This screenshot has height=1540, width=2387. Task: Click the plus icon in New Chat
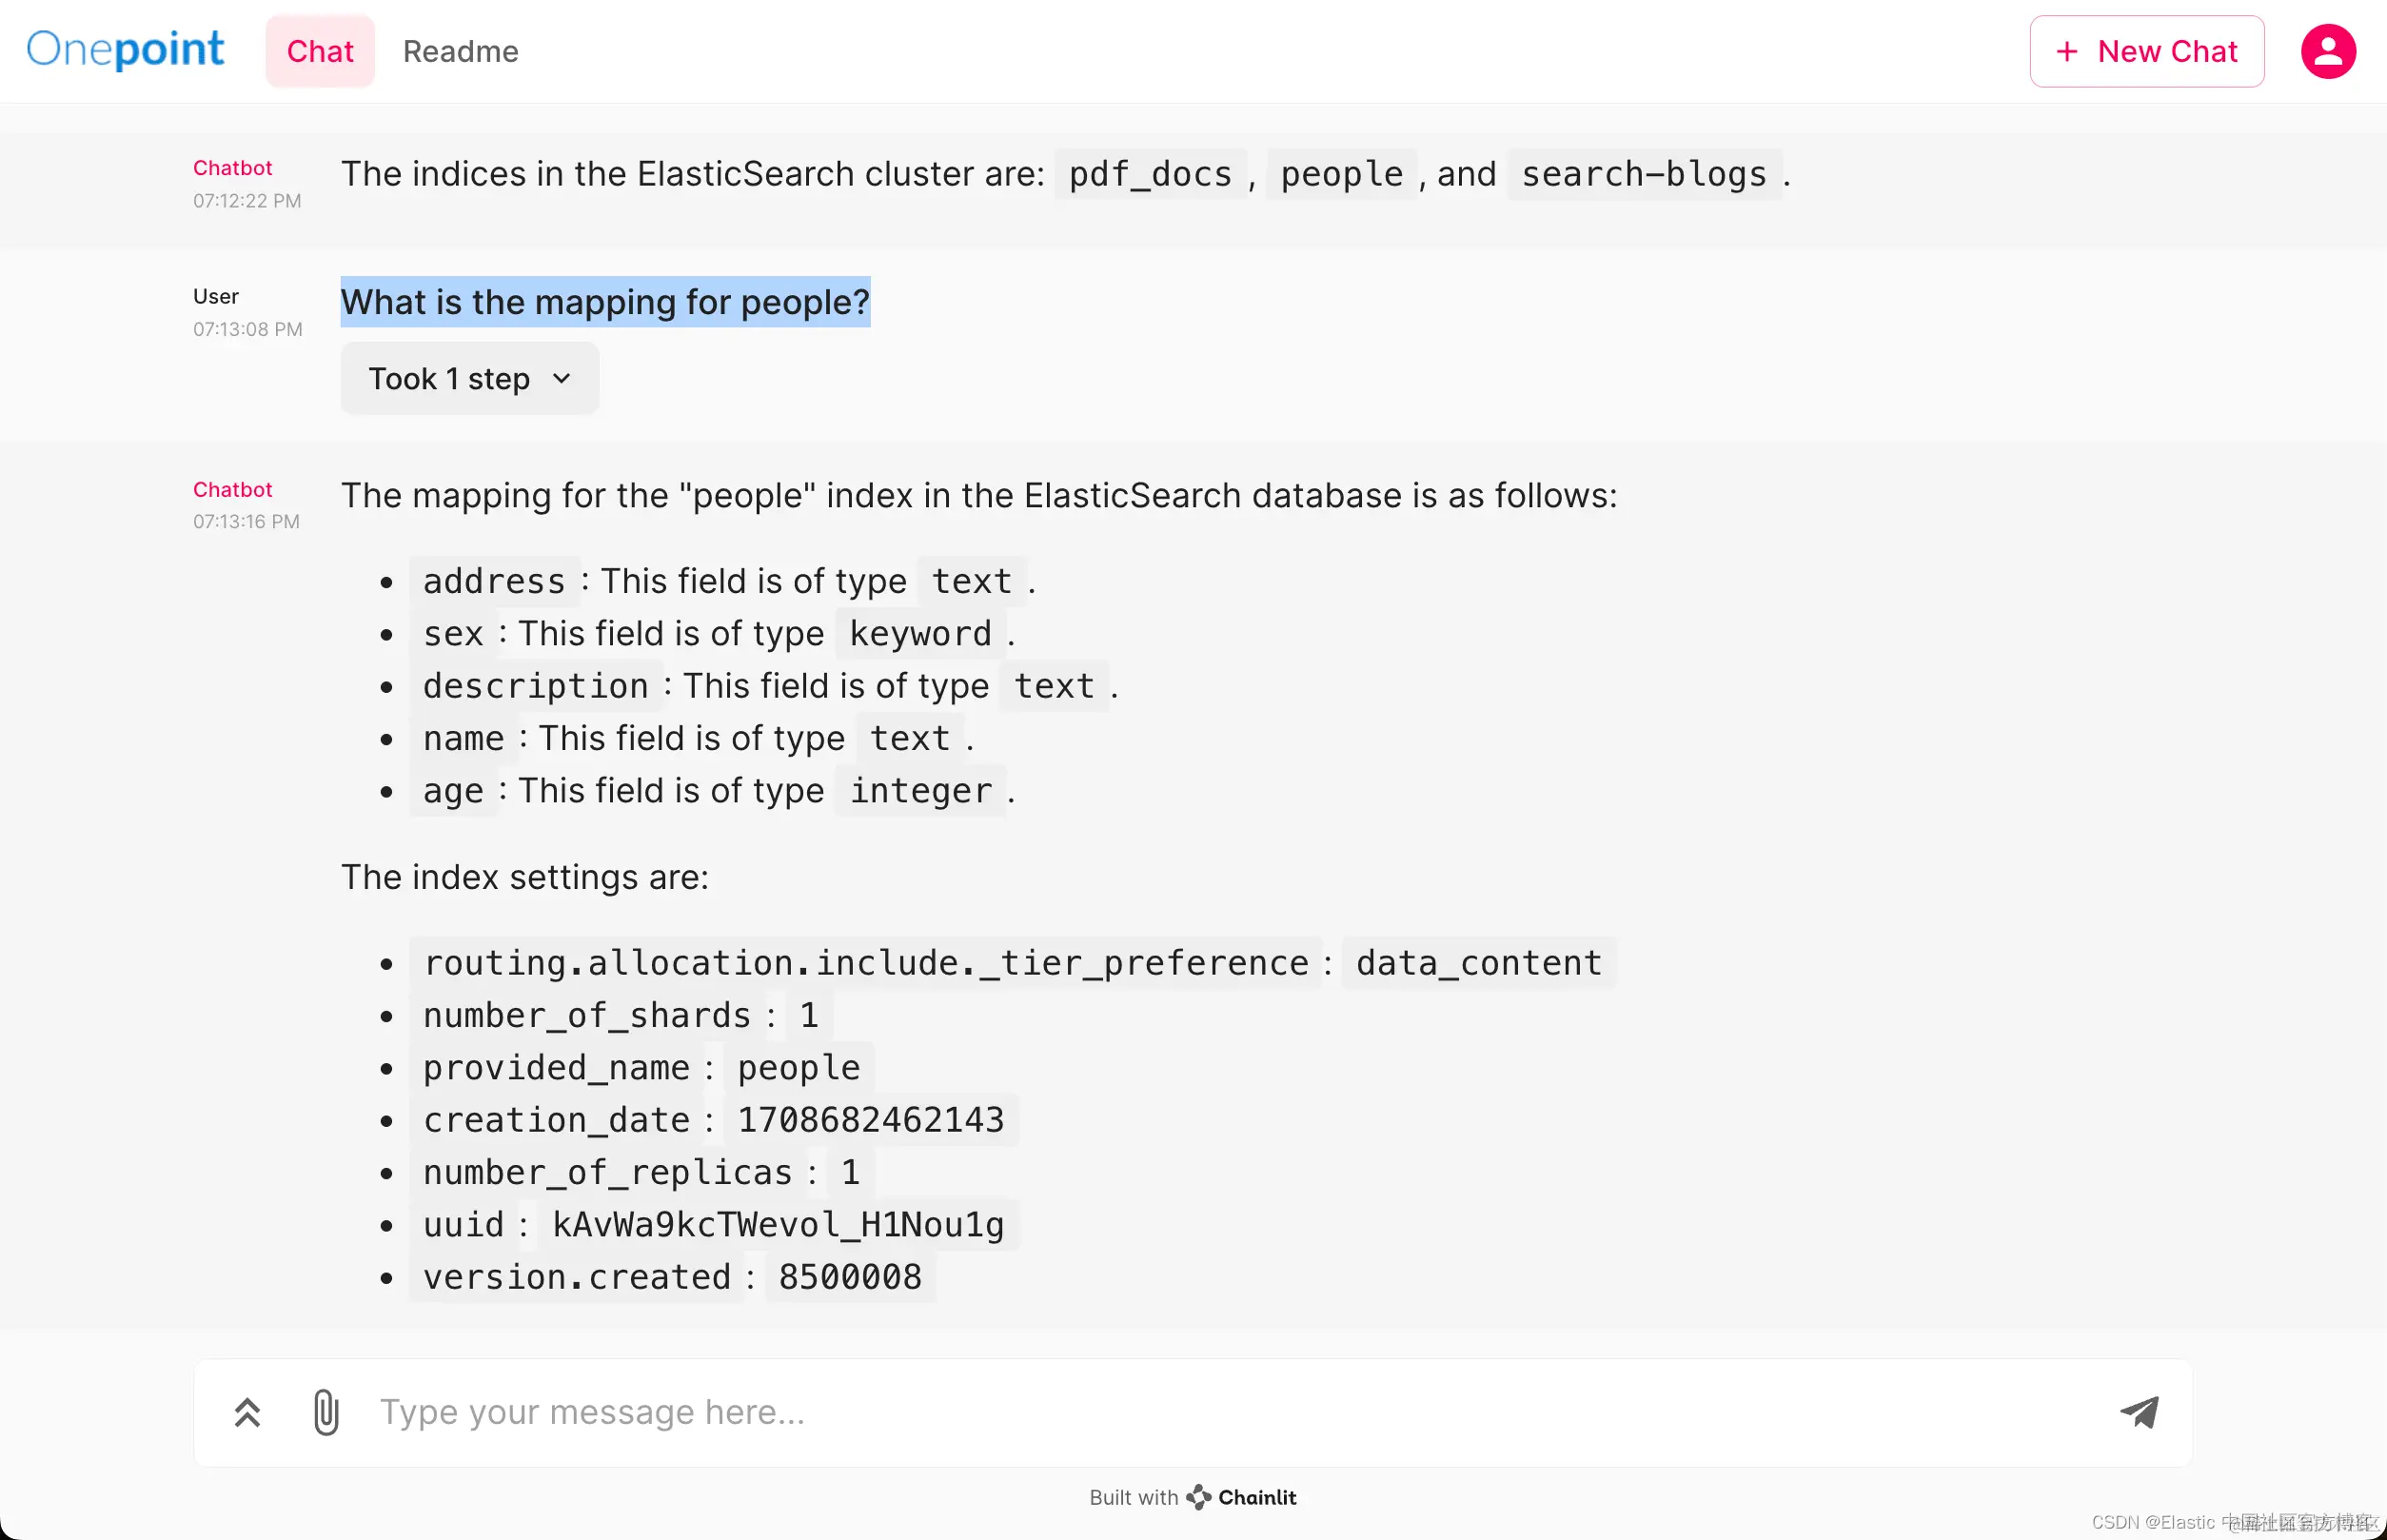tap(2067, 51)
